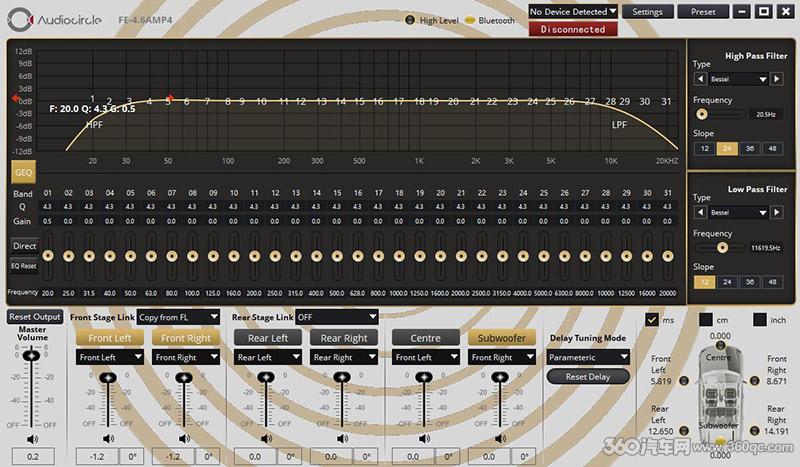The height and width of the screenshot is (467, 800).
Task: Mute the Front Left channel speaker
Action: pos(109,438)
